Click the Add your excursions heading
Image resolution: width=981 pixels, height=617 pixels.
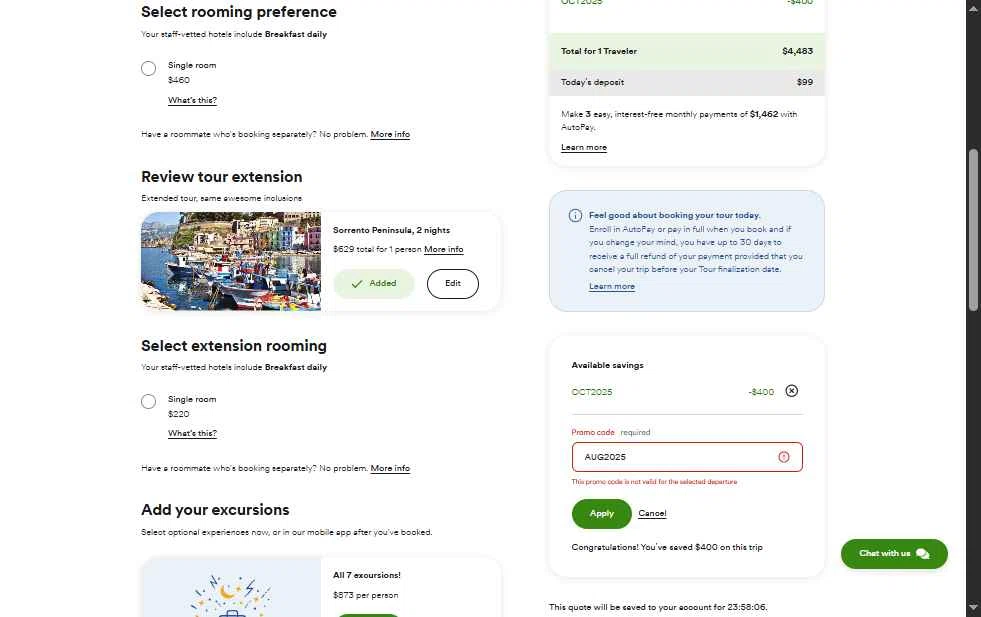(x=215, y=510)
